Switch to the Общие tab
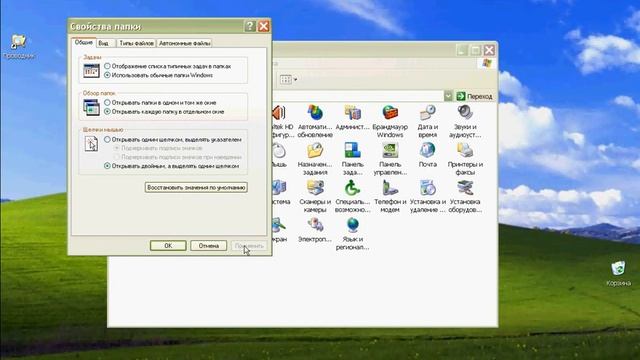Image resolution: width=640 pixels, height=360 pixels. tap(84, 42)
